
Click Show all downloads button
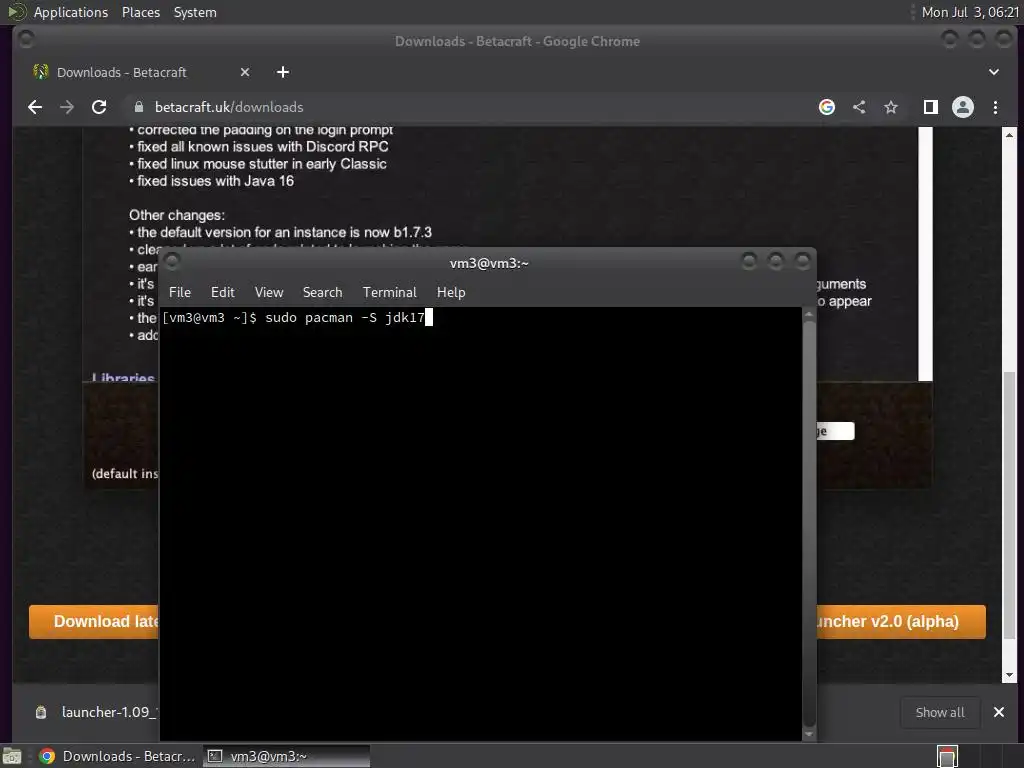(x=940, y=712)
